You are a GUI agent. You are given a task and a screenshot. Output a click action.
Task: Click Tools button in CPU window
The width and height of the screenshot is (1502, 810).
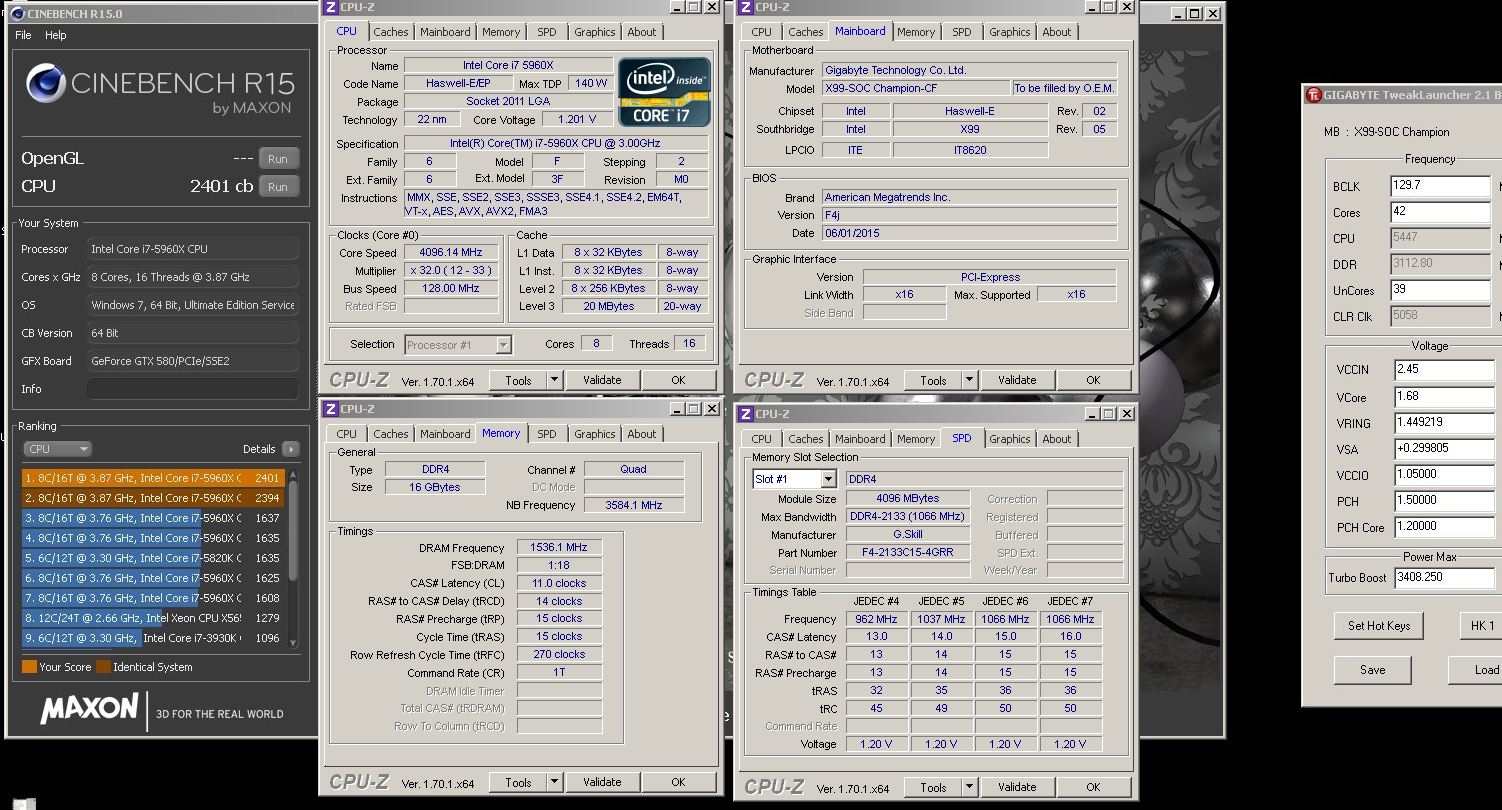[518, 380]
